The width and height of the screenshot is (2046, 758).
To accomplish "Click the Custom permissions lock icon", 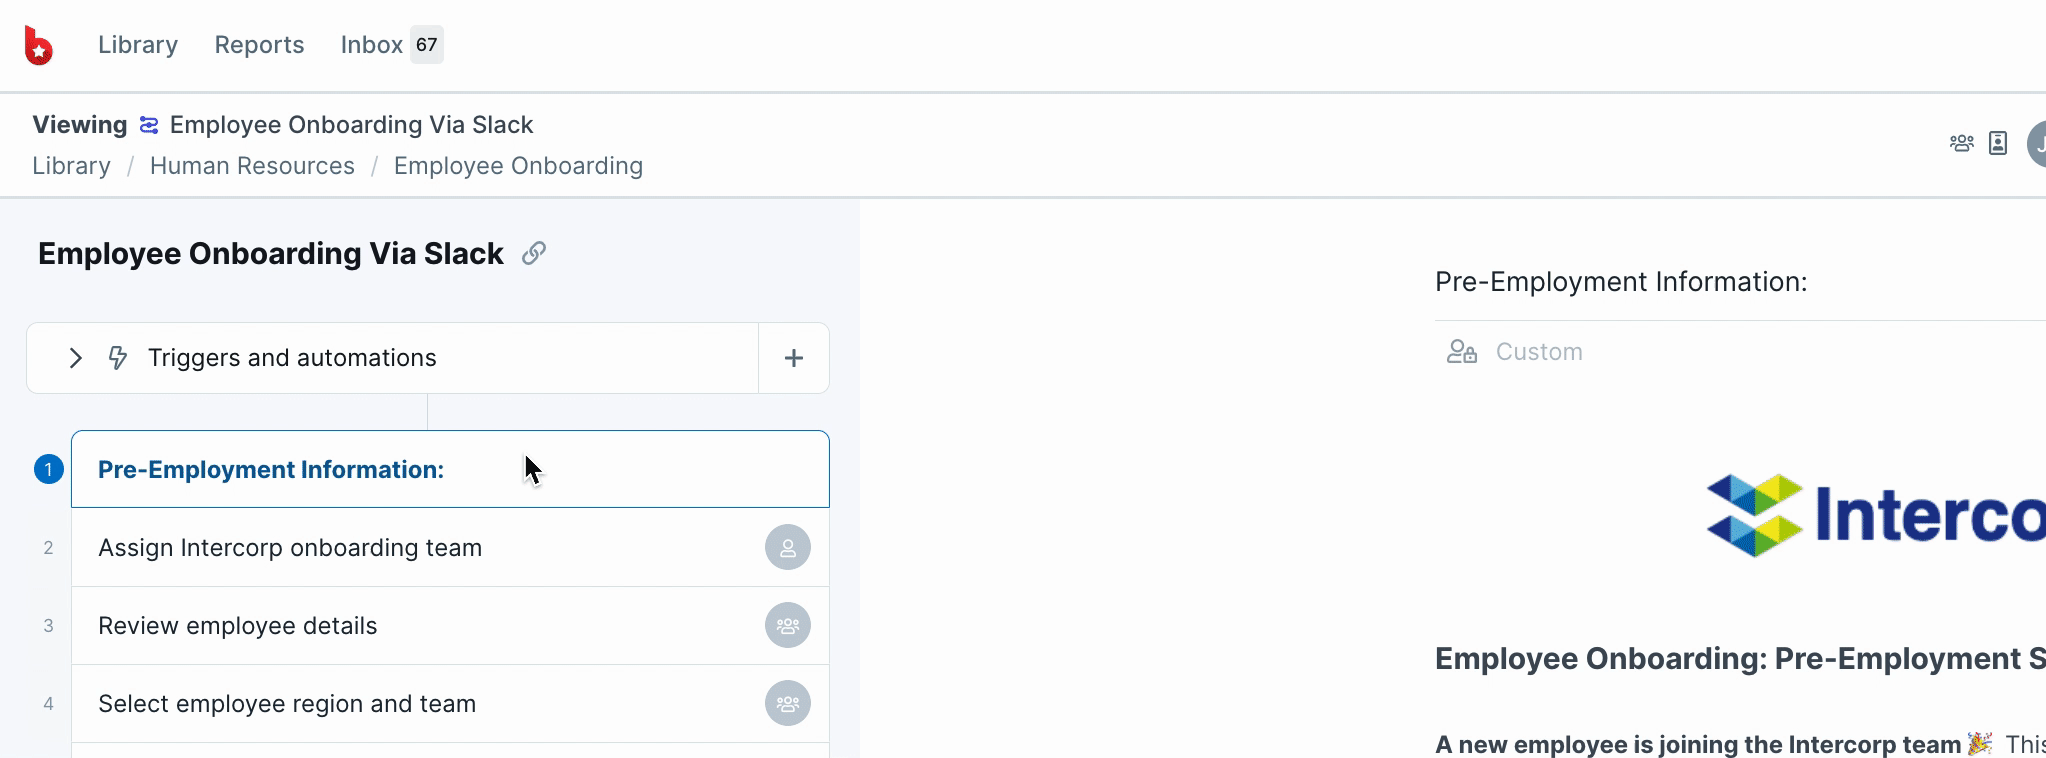I will point(1462,351).
